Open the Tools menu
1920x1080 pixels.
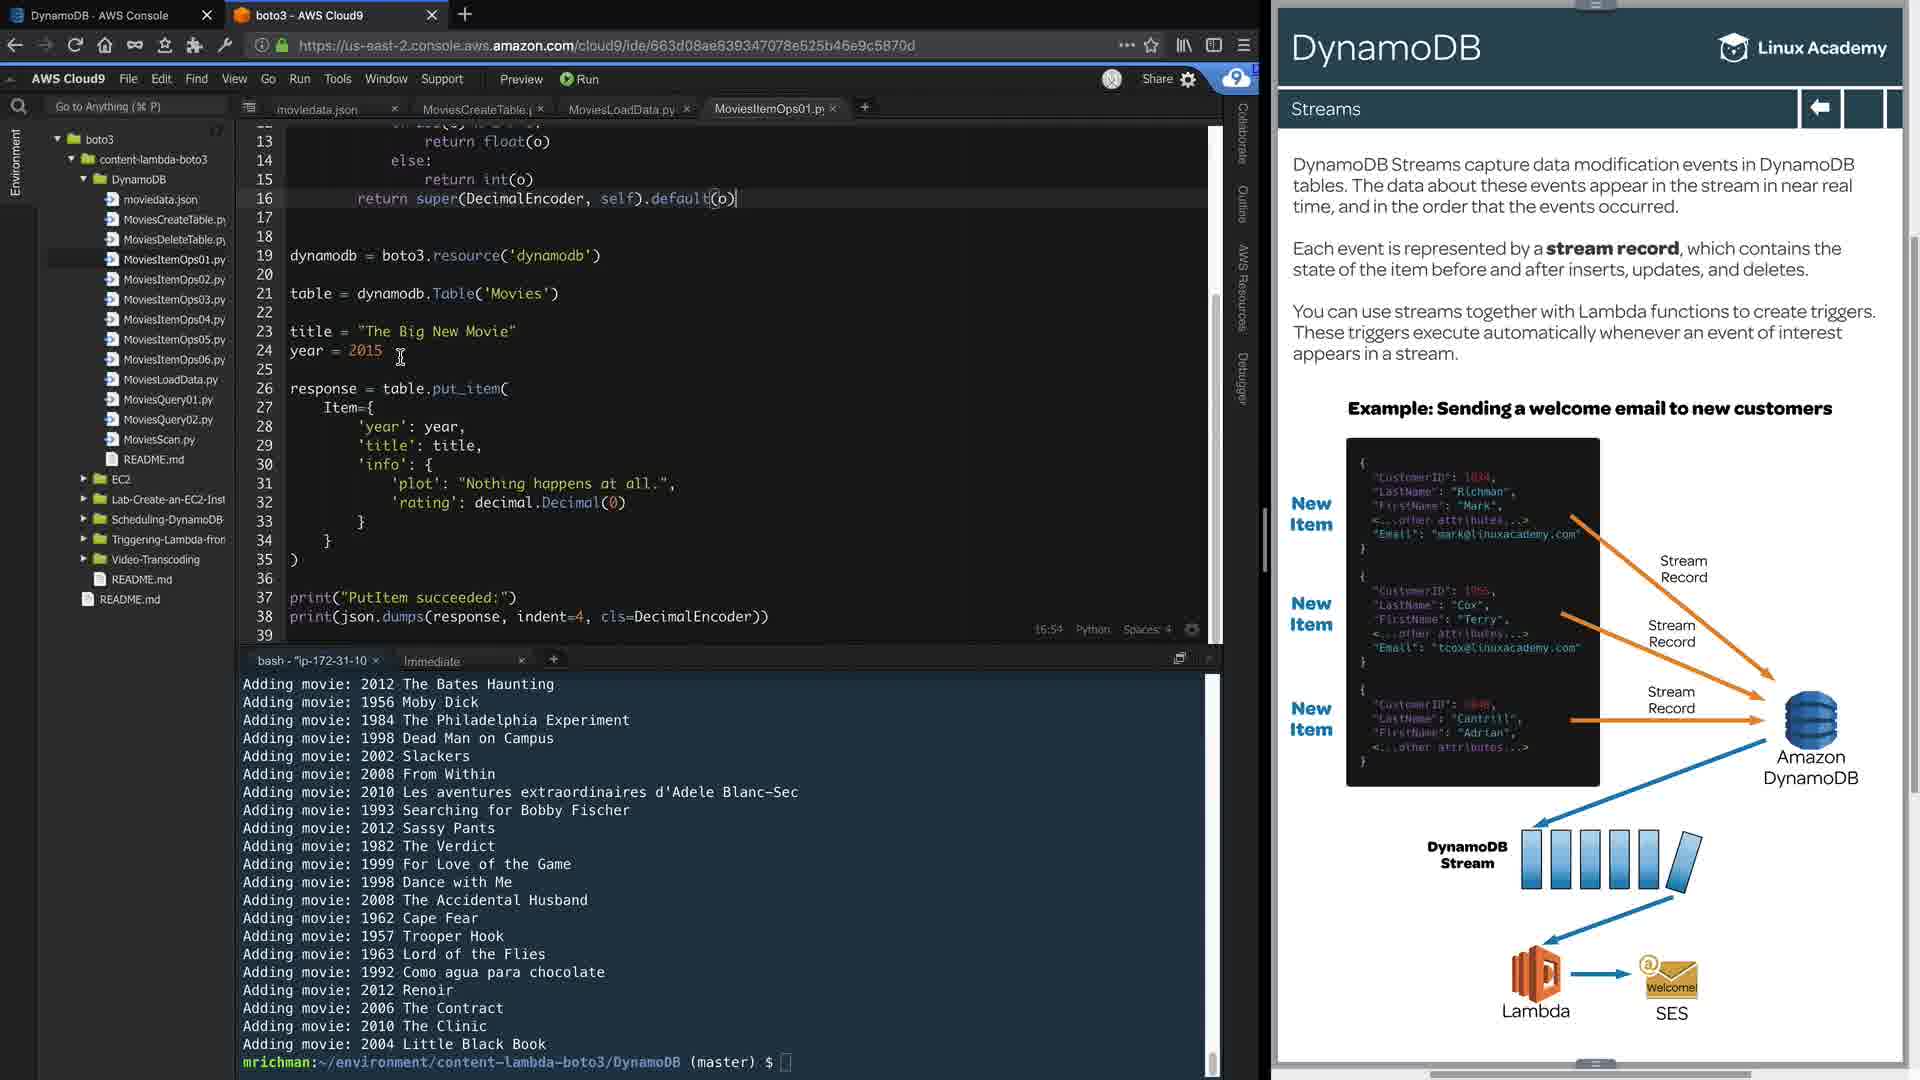click(337, 79)
